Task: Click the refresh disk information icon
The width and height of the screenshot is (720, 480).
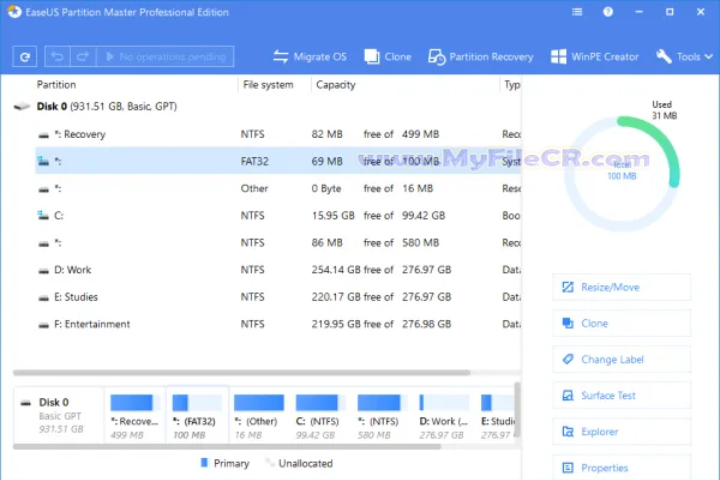Action: click(25, 56)
